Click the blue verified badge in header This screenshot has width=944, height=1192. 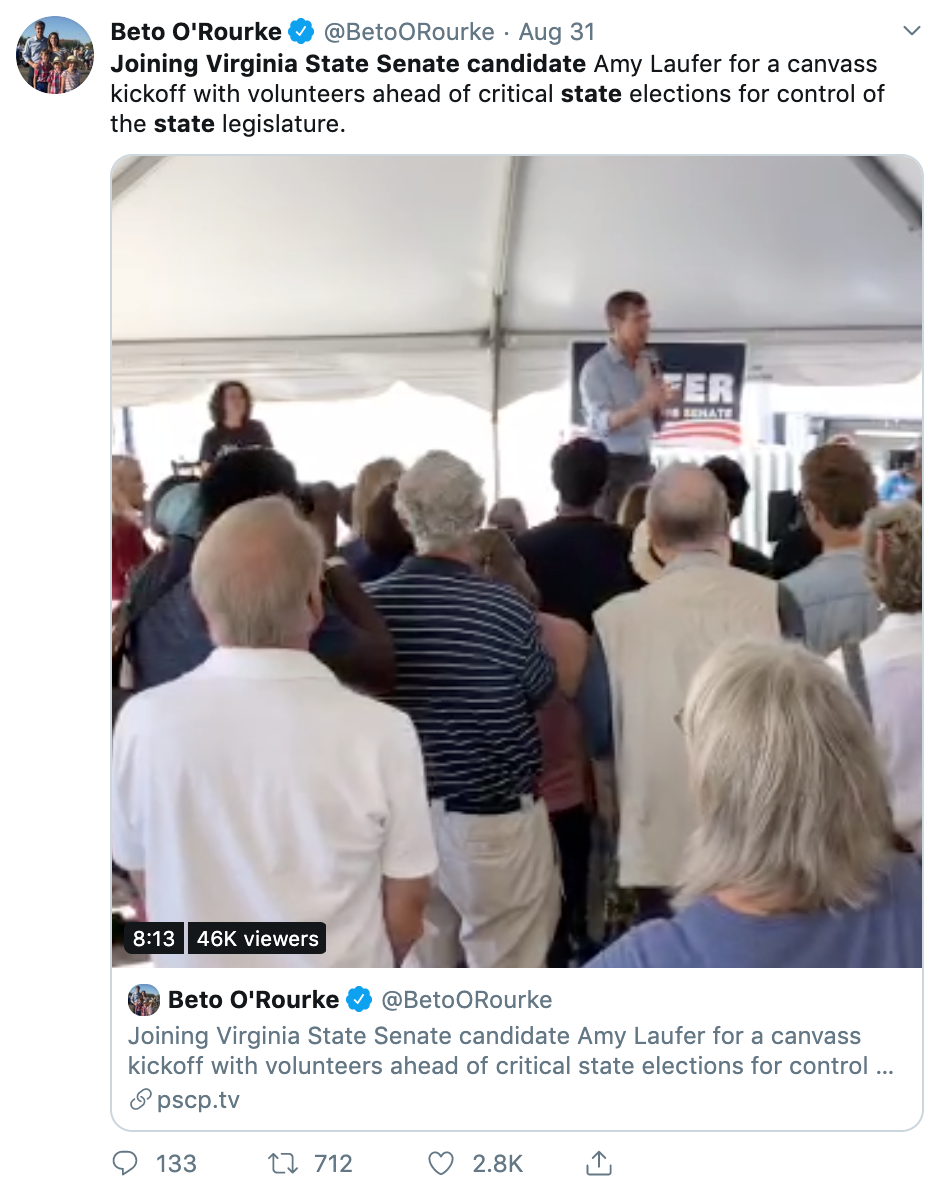(302, 32)
